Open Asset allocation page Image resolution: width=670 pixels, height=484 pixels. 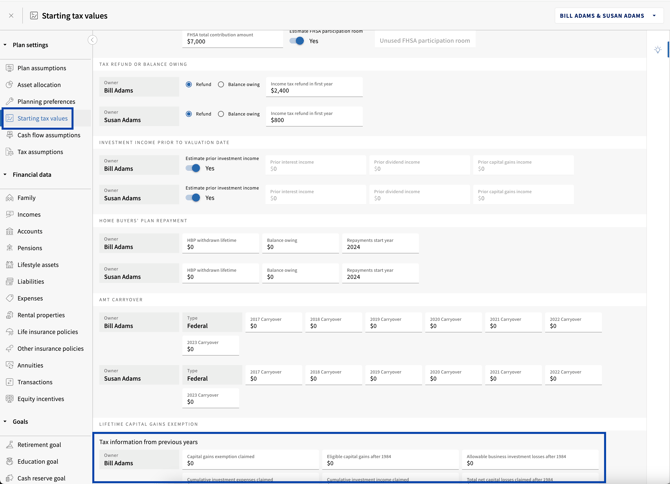(x=39, y=85)
